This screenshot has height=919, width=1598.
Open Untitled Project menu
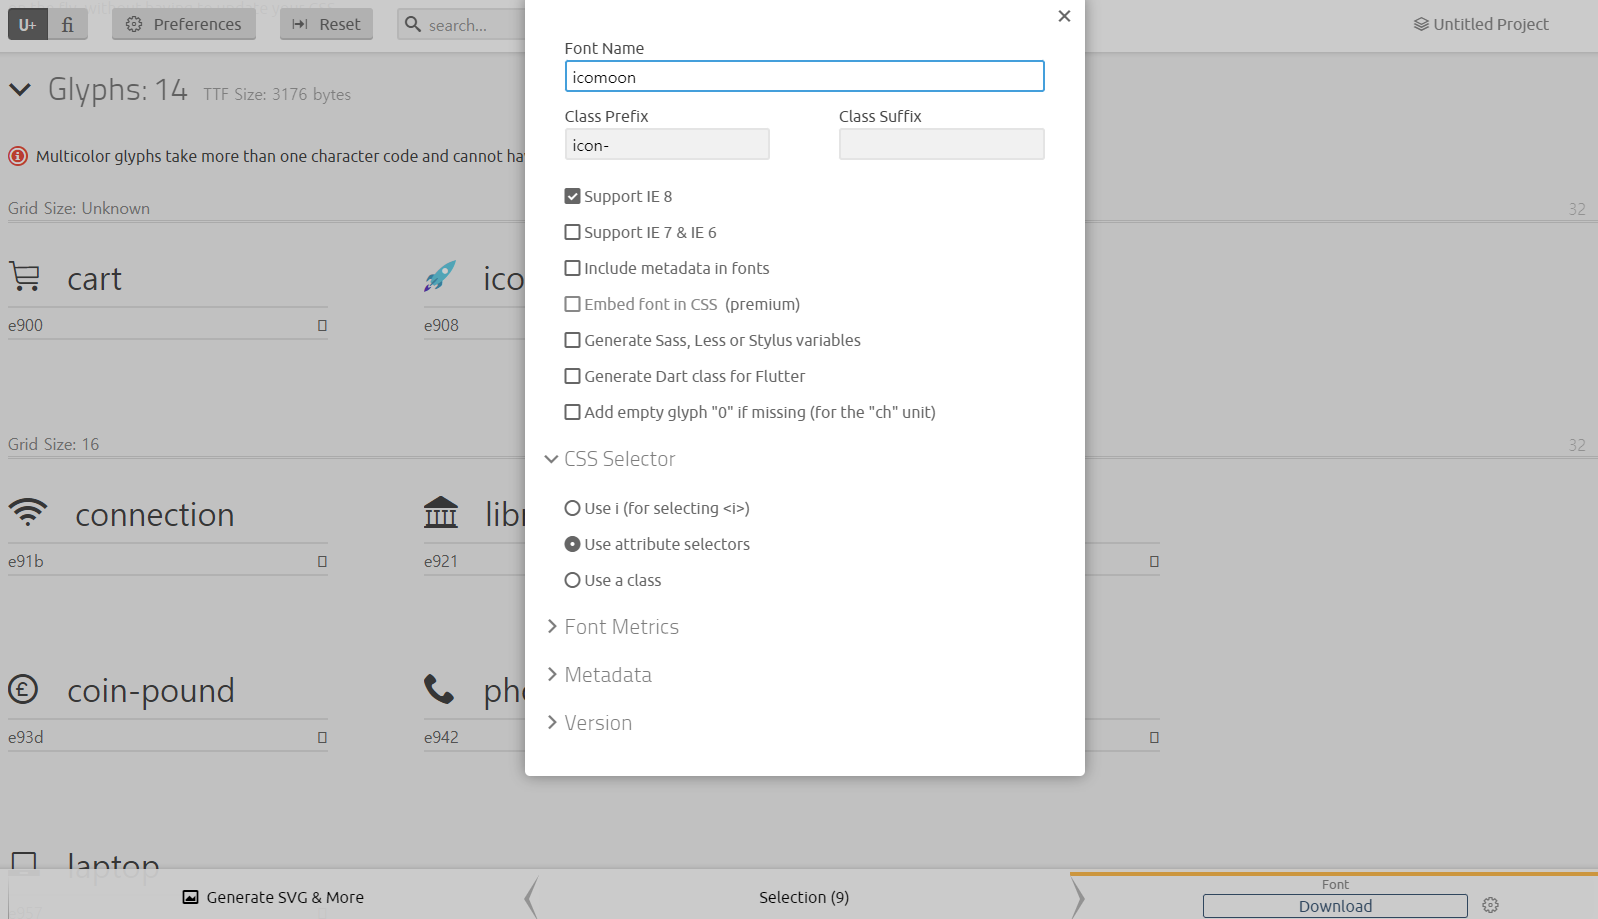pyautogui.click(x=1481, y=24)
